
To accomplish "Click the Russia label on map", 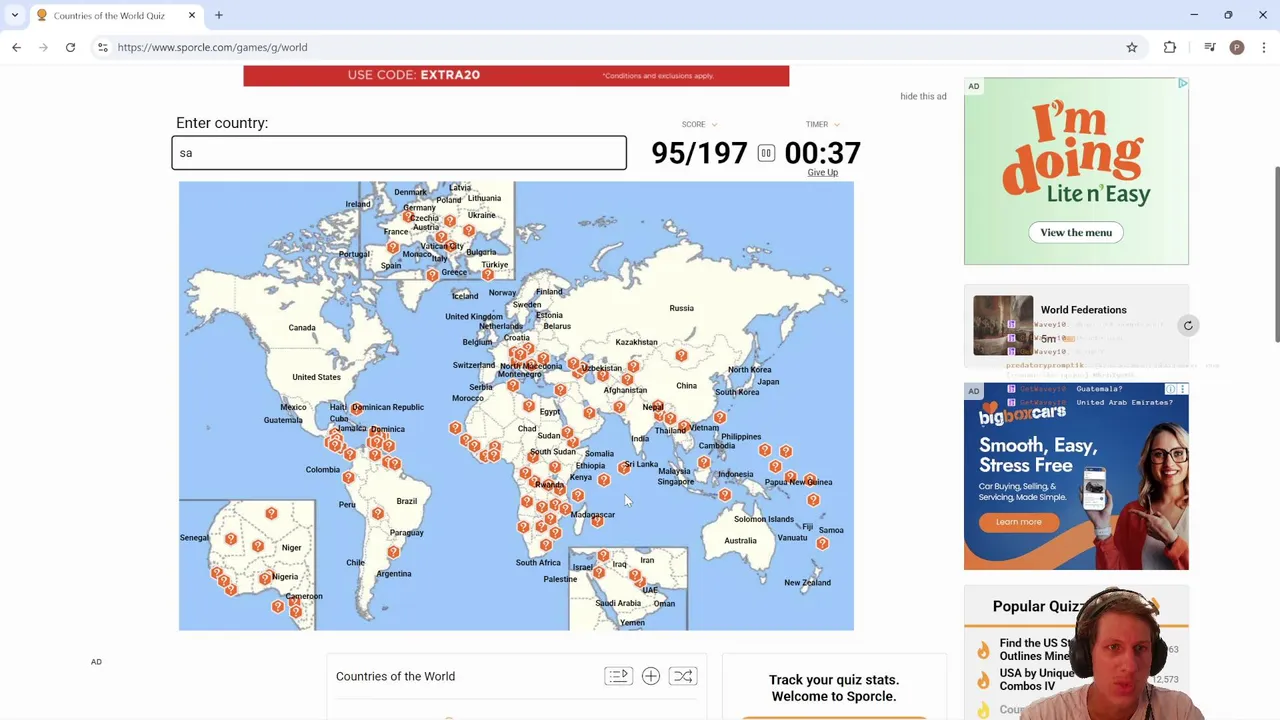I will click(x=681, y=308).
